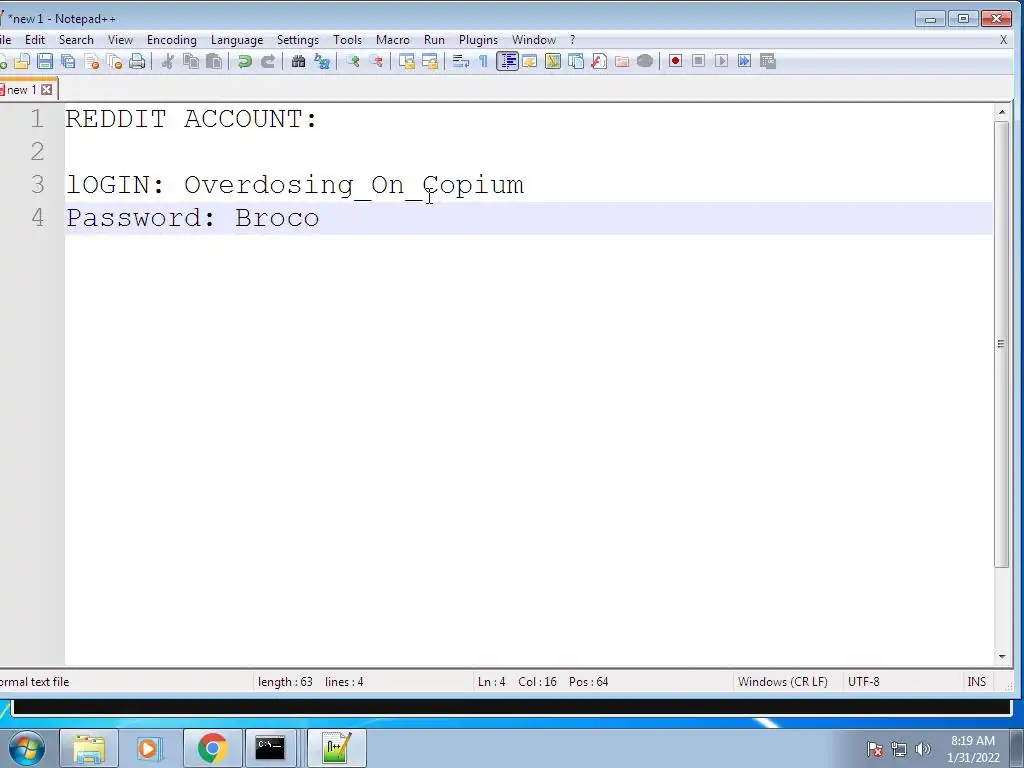
Task: Open the Tools menu
Action: [347, 40]
